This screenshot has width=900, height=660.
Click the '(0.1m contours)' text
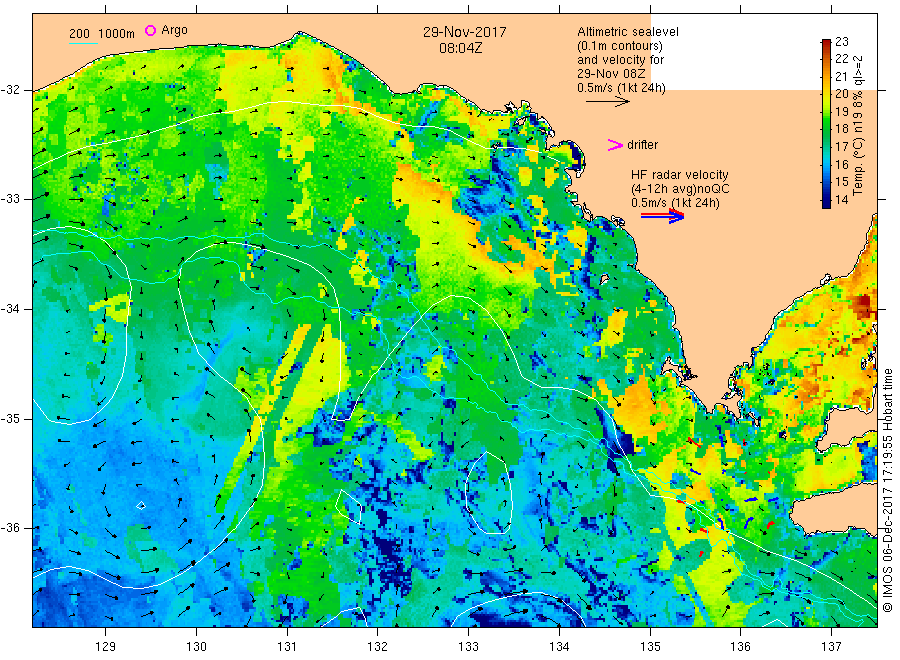pos(620,46)
